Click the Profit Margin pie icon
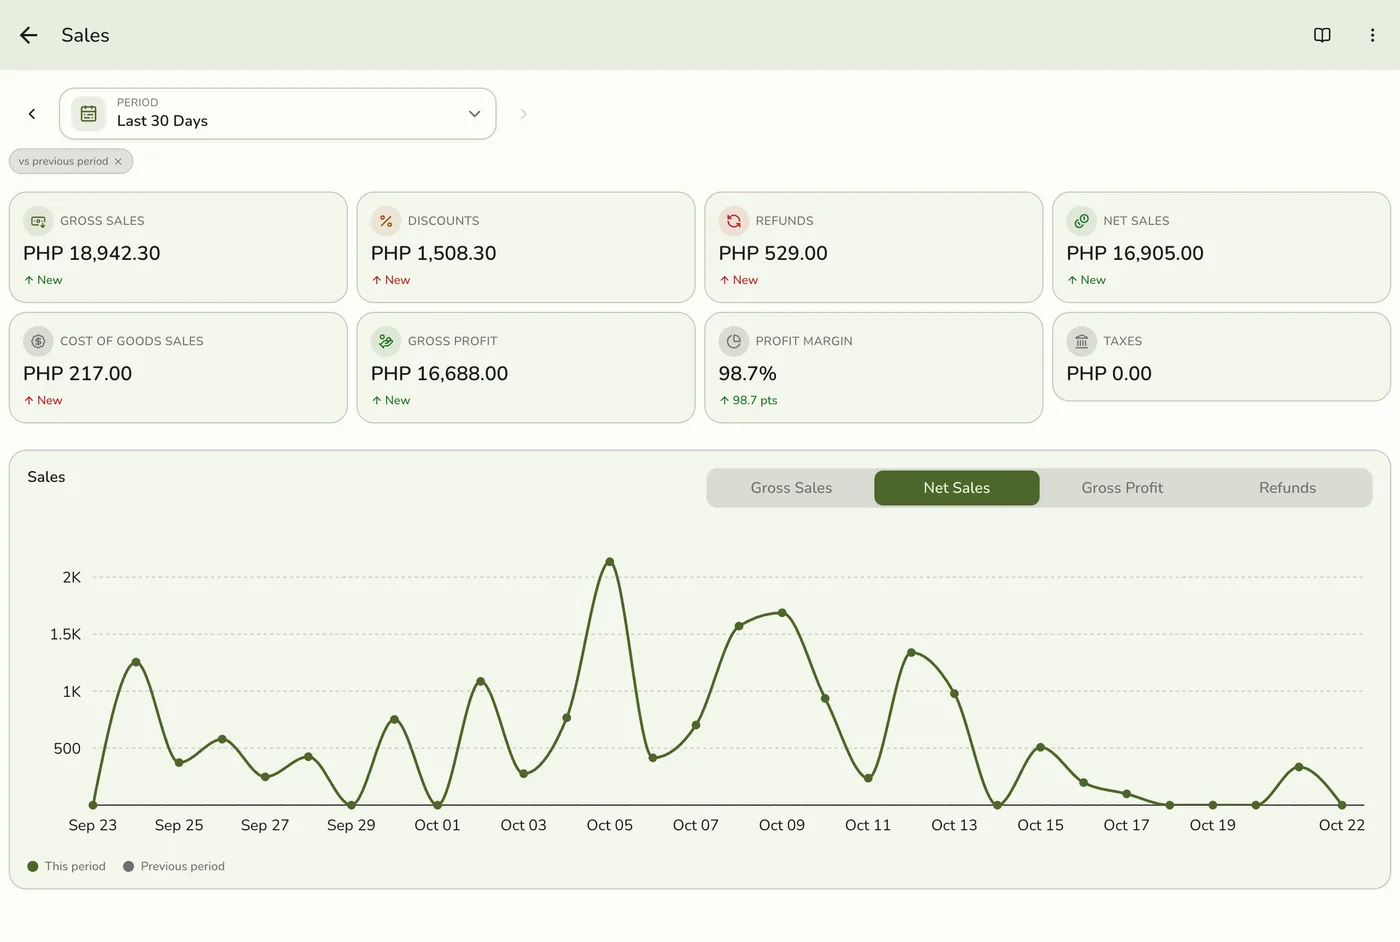Viewport: 1400px width, 942px height. tap(734, 341)
